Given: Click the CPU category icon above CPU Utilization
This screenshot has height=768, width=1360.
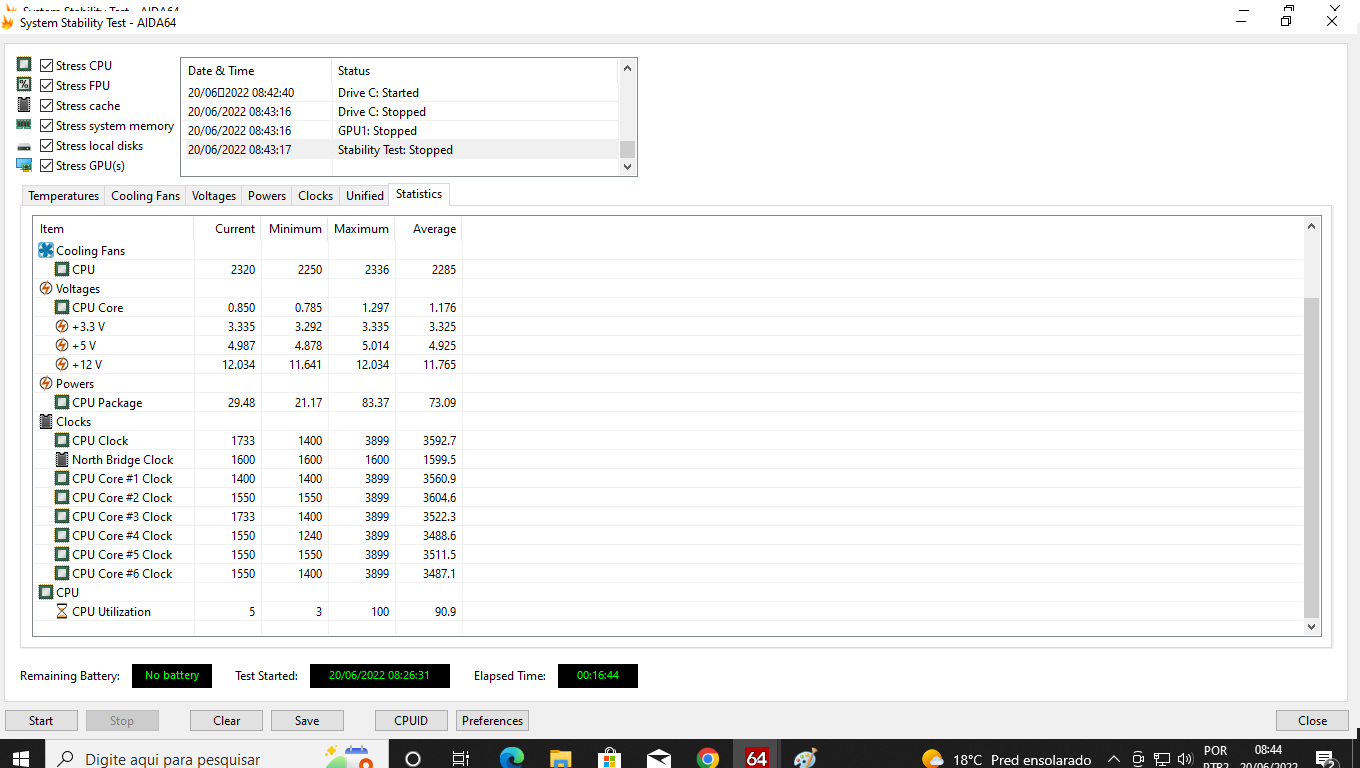Looking at the screenshot, I should [x=45, y=593].
